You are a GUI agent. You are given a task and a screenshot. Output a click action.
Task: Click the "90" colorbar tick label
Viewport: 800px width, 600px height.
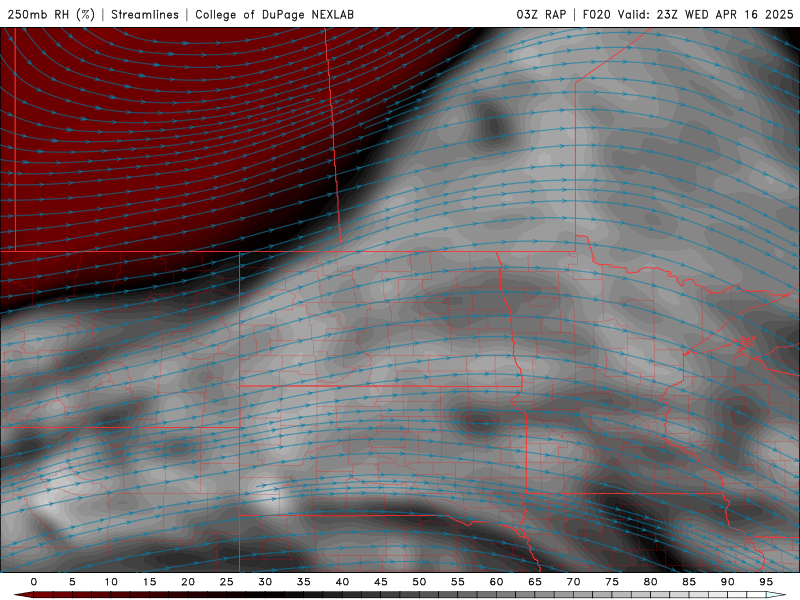pos(728,582)
